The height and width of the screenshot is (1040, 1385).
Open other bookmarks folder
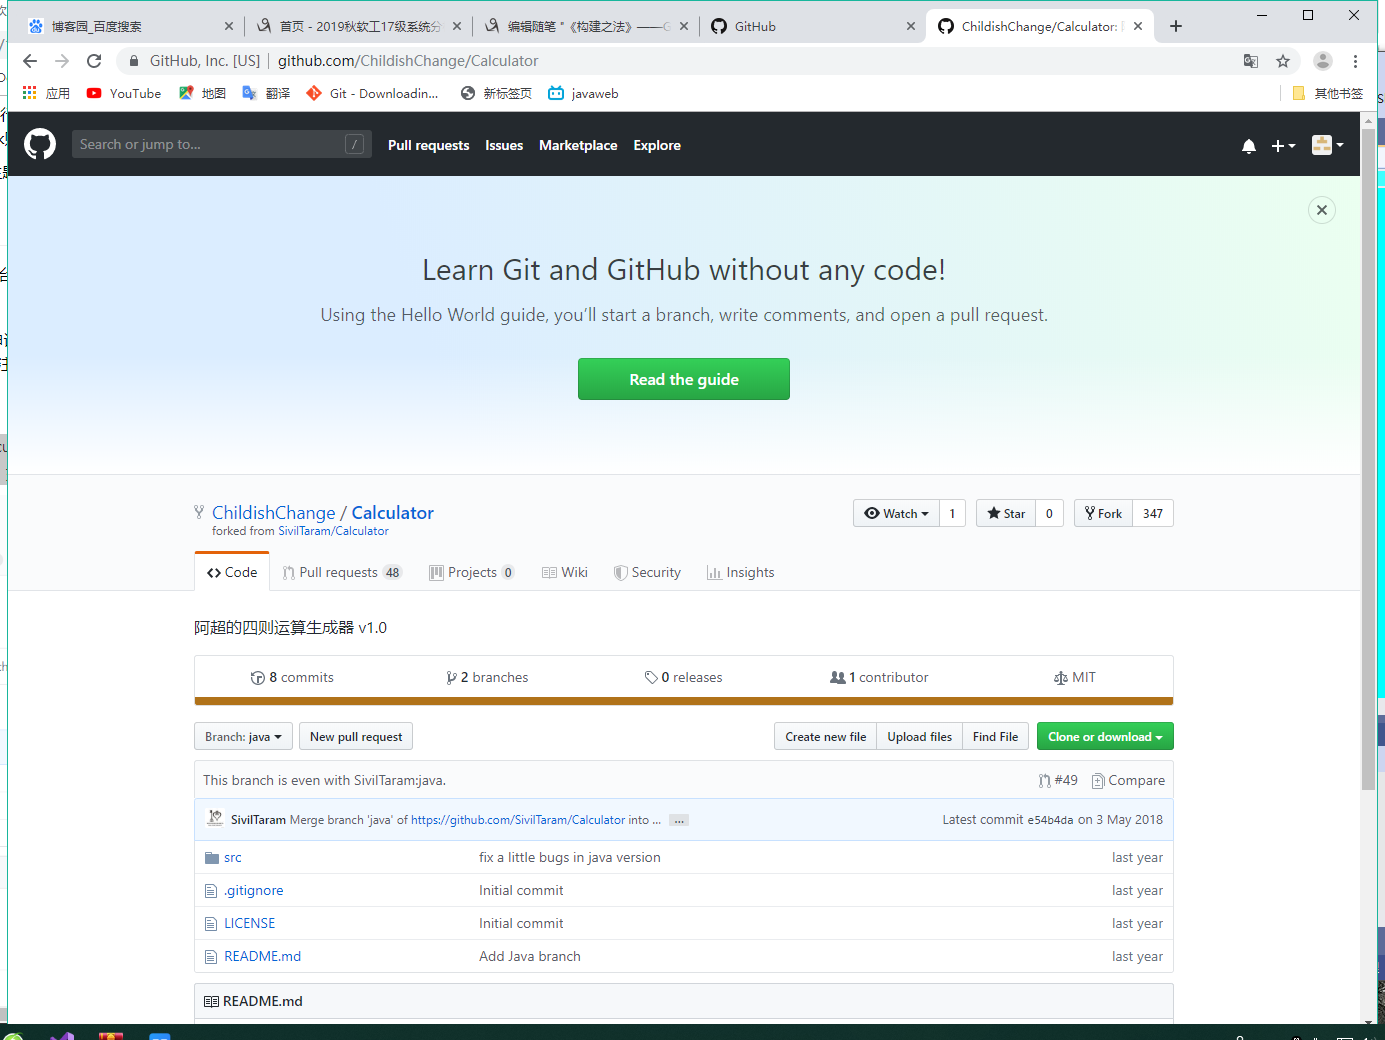coord(1328,93)
